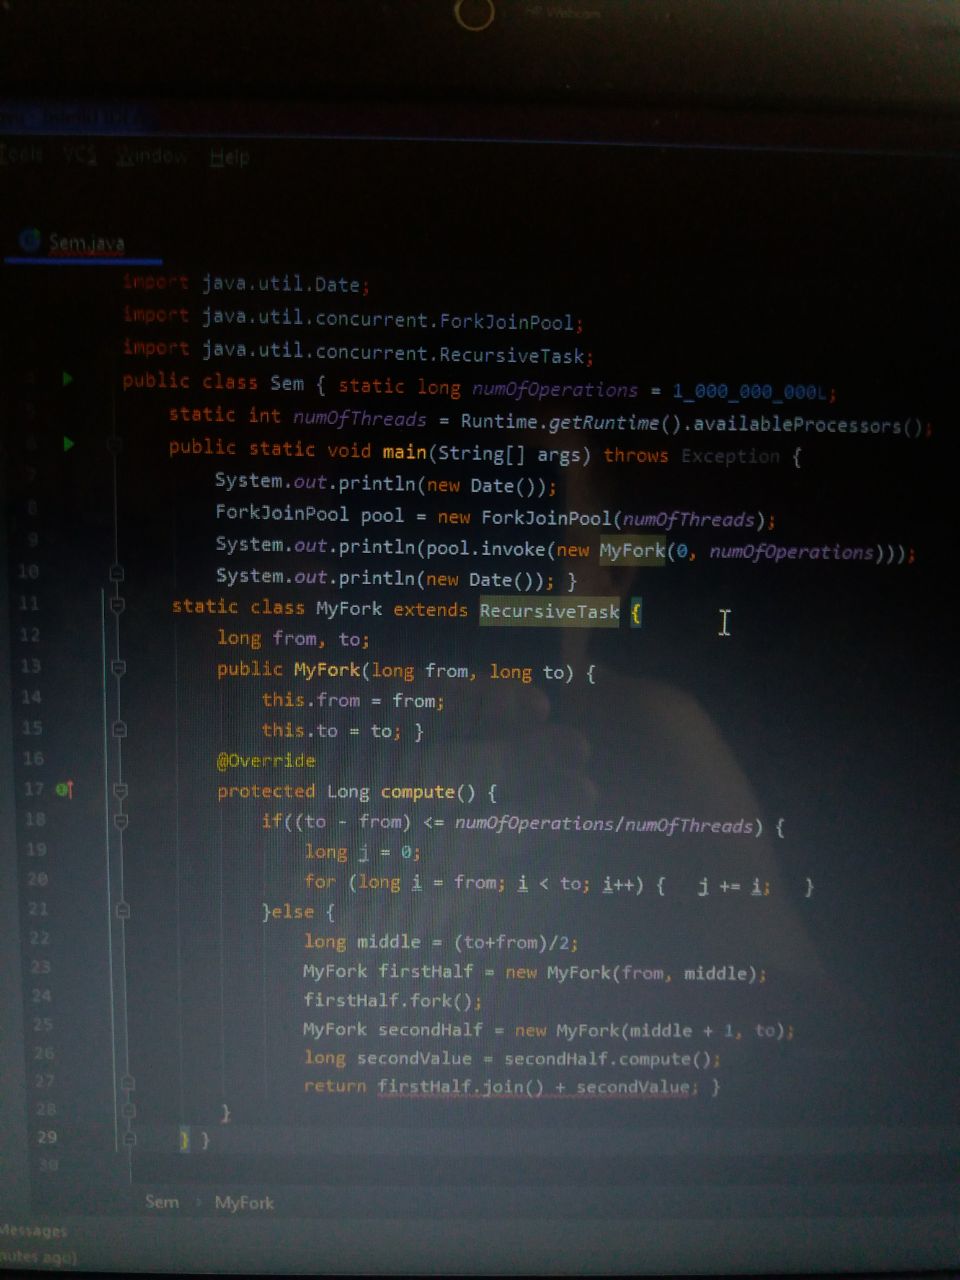The height and width of the screenshot is (1280, 960).
Task: Click the fold end marker on line 28
Action: (128, 1110)
